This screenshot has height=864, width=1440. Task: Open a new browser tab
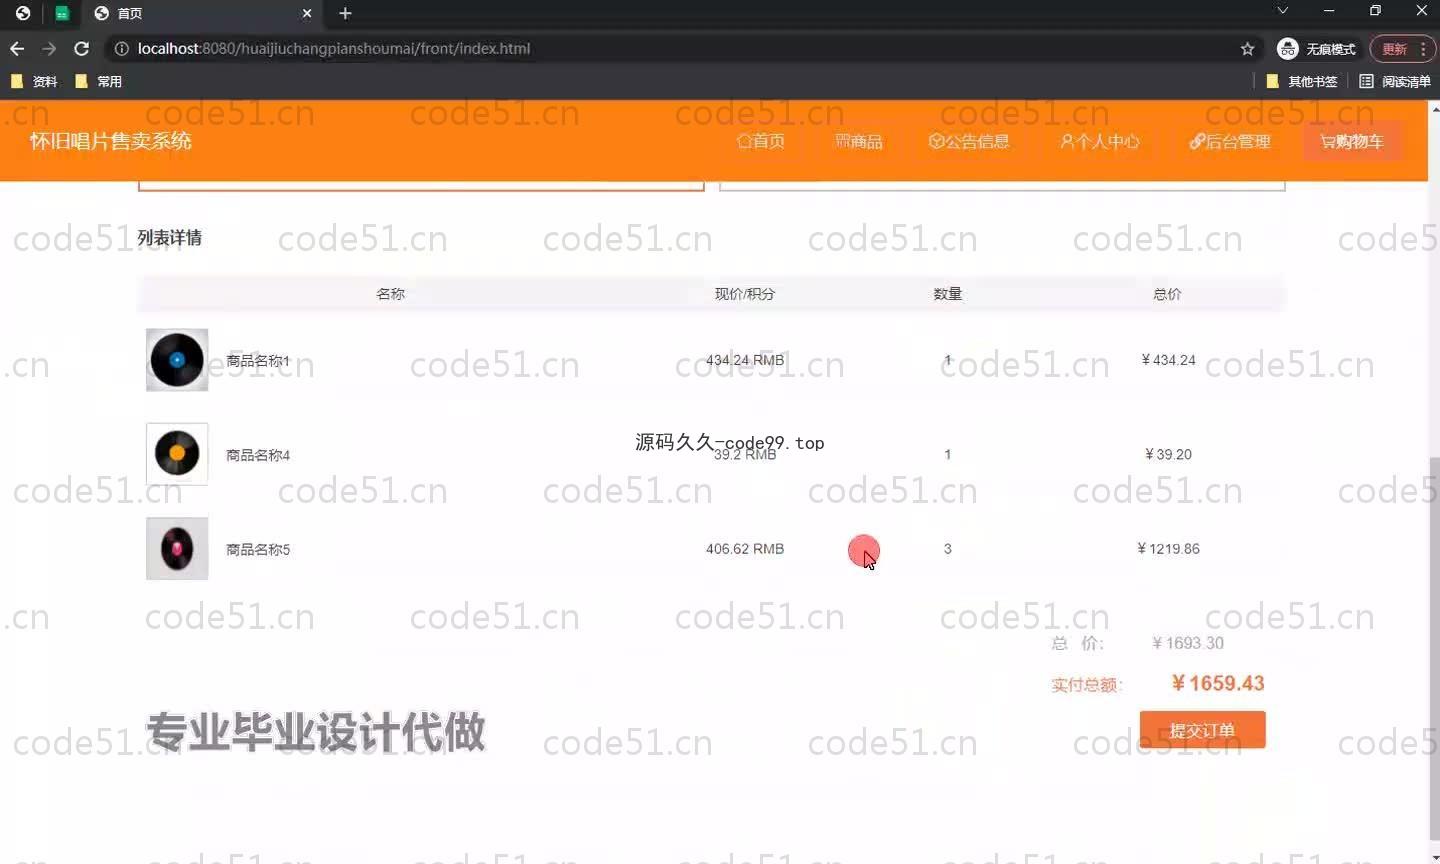pyautogui.click(x=345, y=13)
